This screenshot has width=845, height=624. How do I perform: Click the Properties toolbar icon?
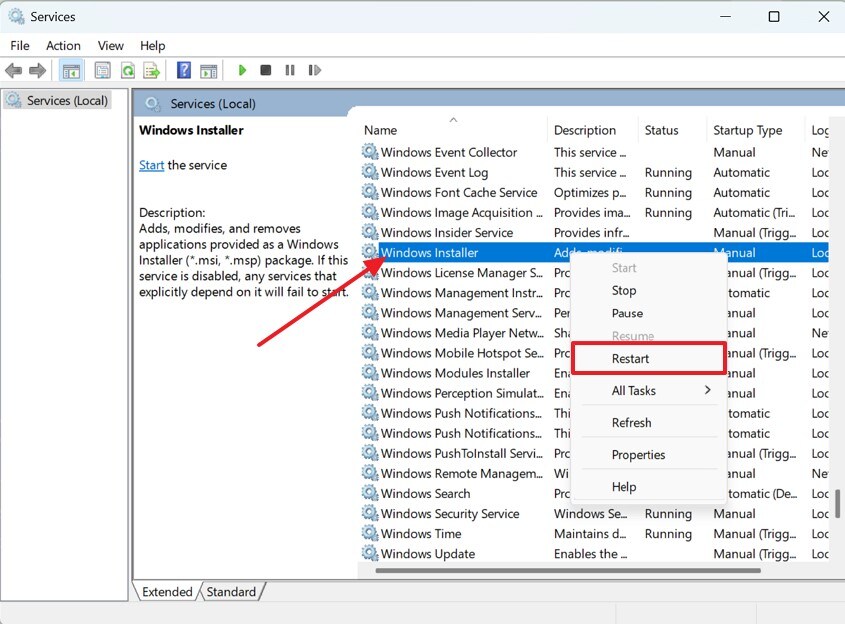point(102,70)
